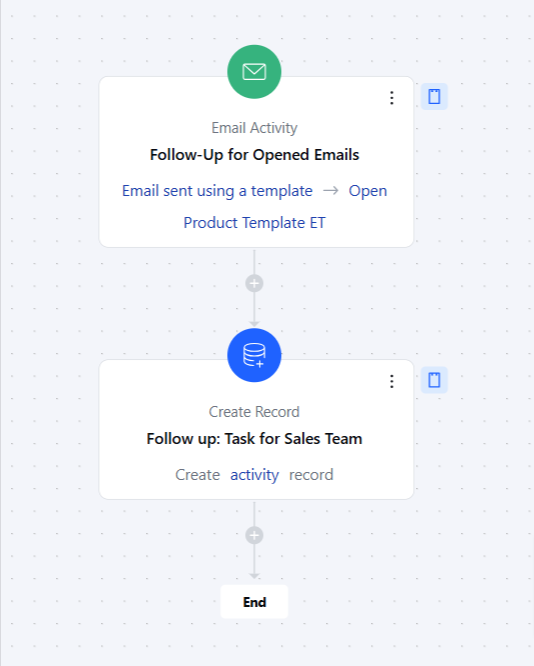Click the blue Create Record database icon
The height and width of the screenshot is (666, 534).
tap(254, 355)
